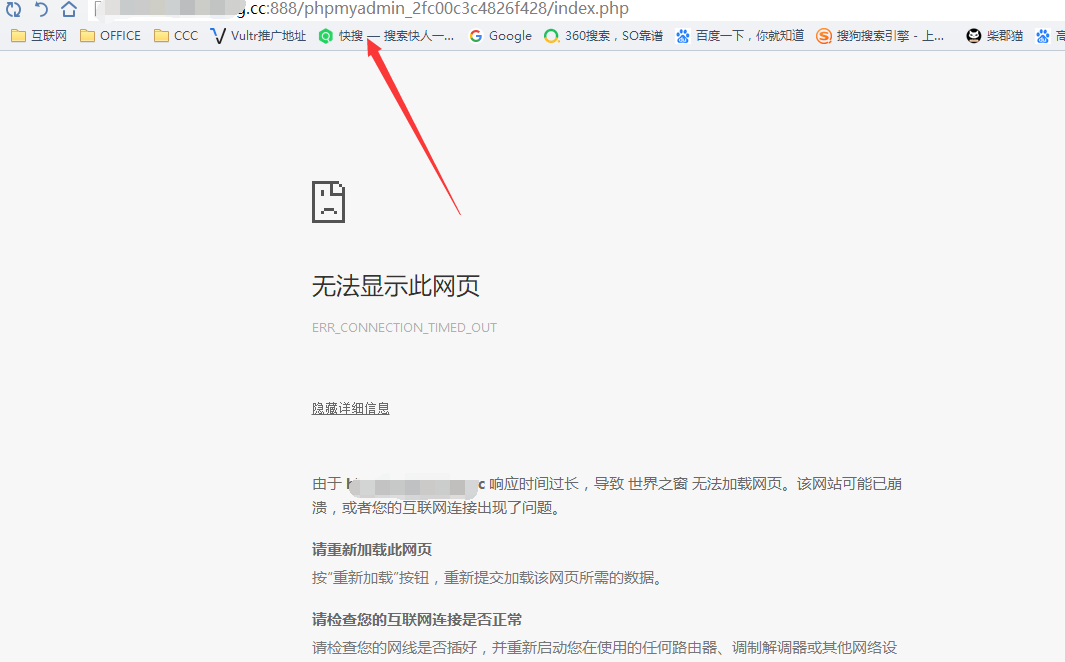Go to the browser home page icon
The width and height of the screenshot is (1065, 662).
click(68, 10)
